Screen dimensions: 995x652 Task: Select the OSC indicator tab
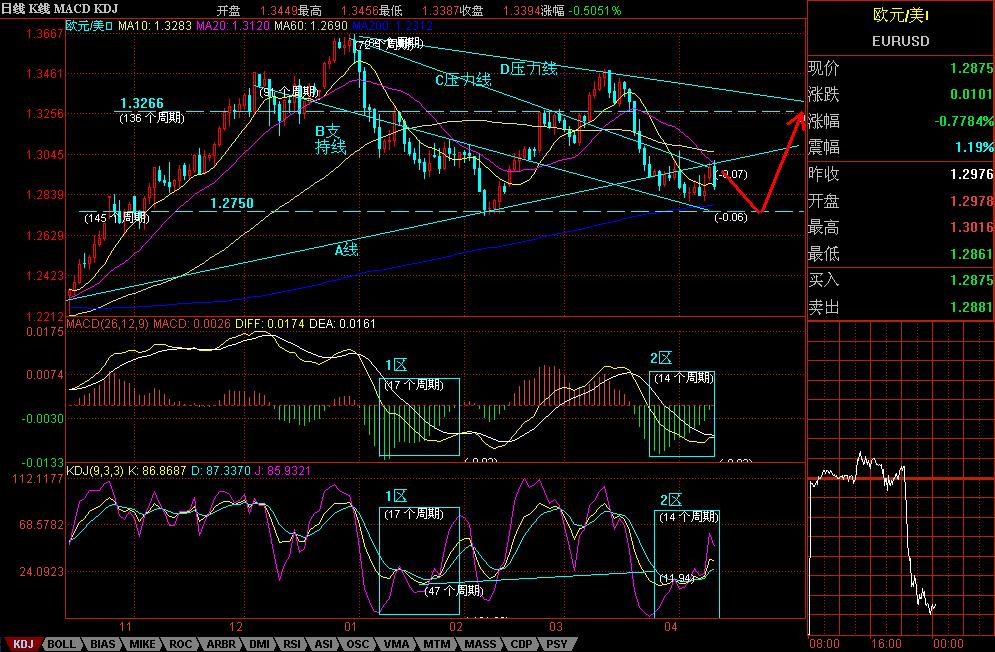point(357,644)
